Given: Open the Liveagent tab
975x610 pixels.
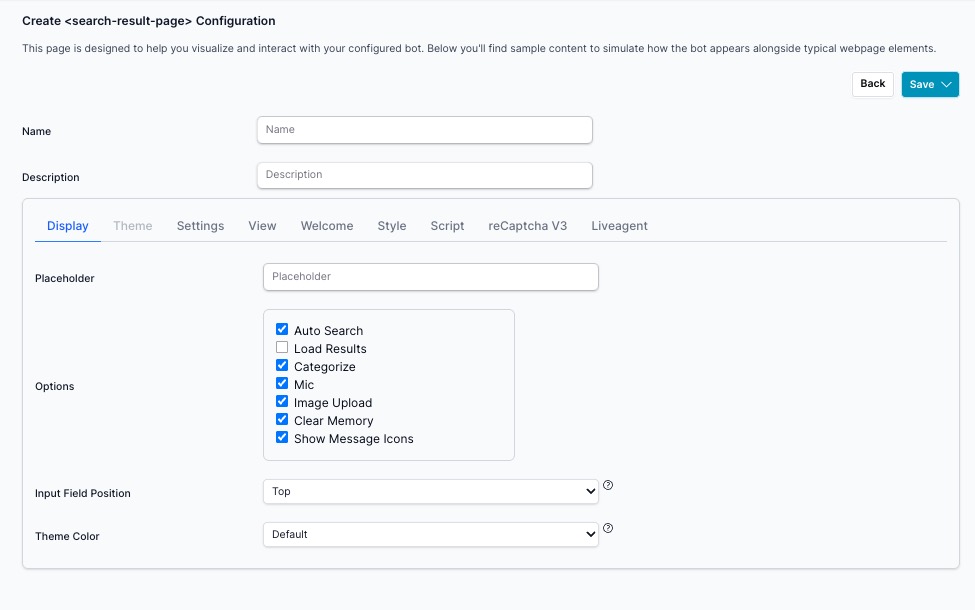Looking at the screenshot, I should tap(619, 226).
